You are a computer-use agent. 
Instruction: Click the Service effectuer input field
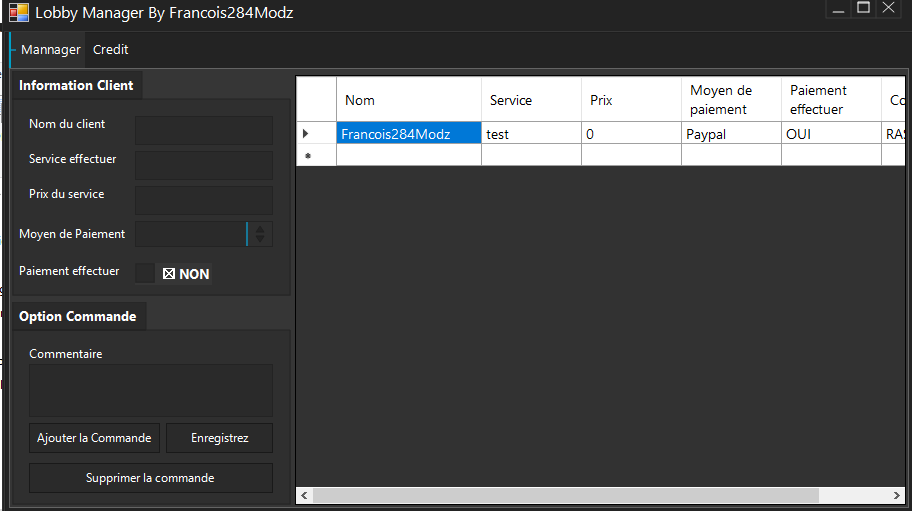click(204, 165)
